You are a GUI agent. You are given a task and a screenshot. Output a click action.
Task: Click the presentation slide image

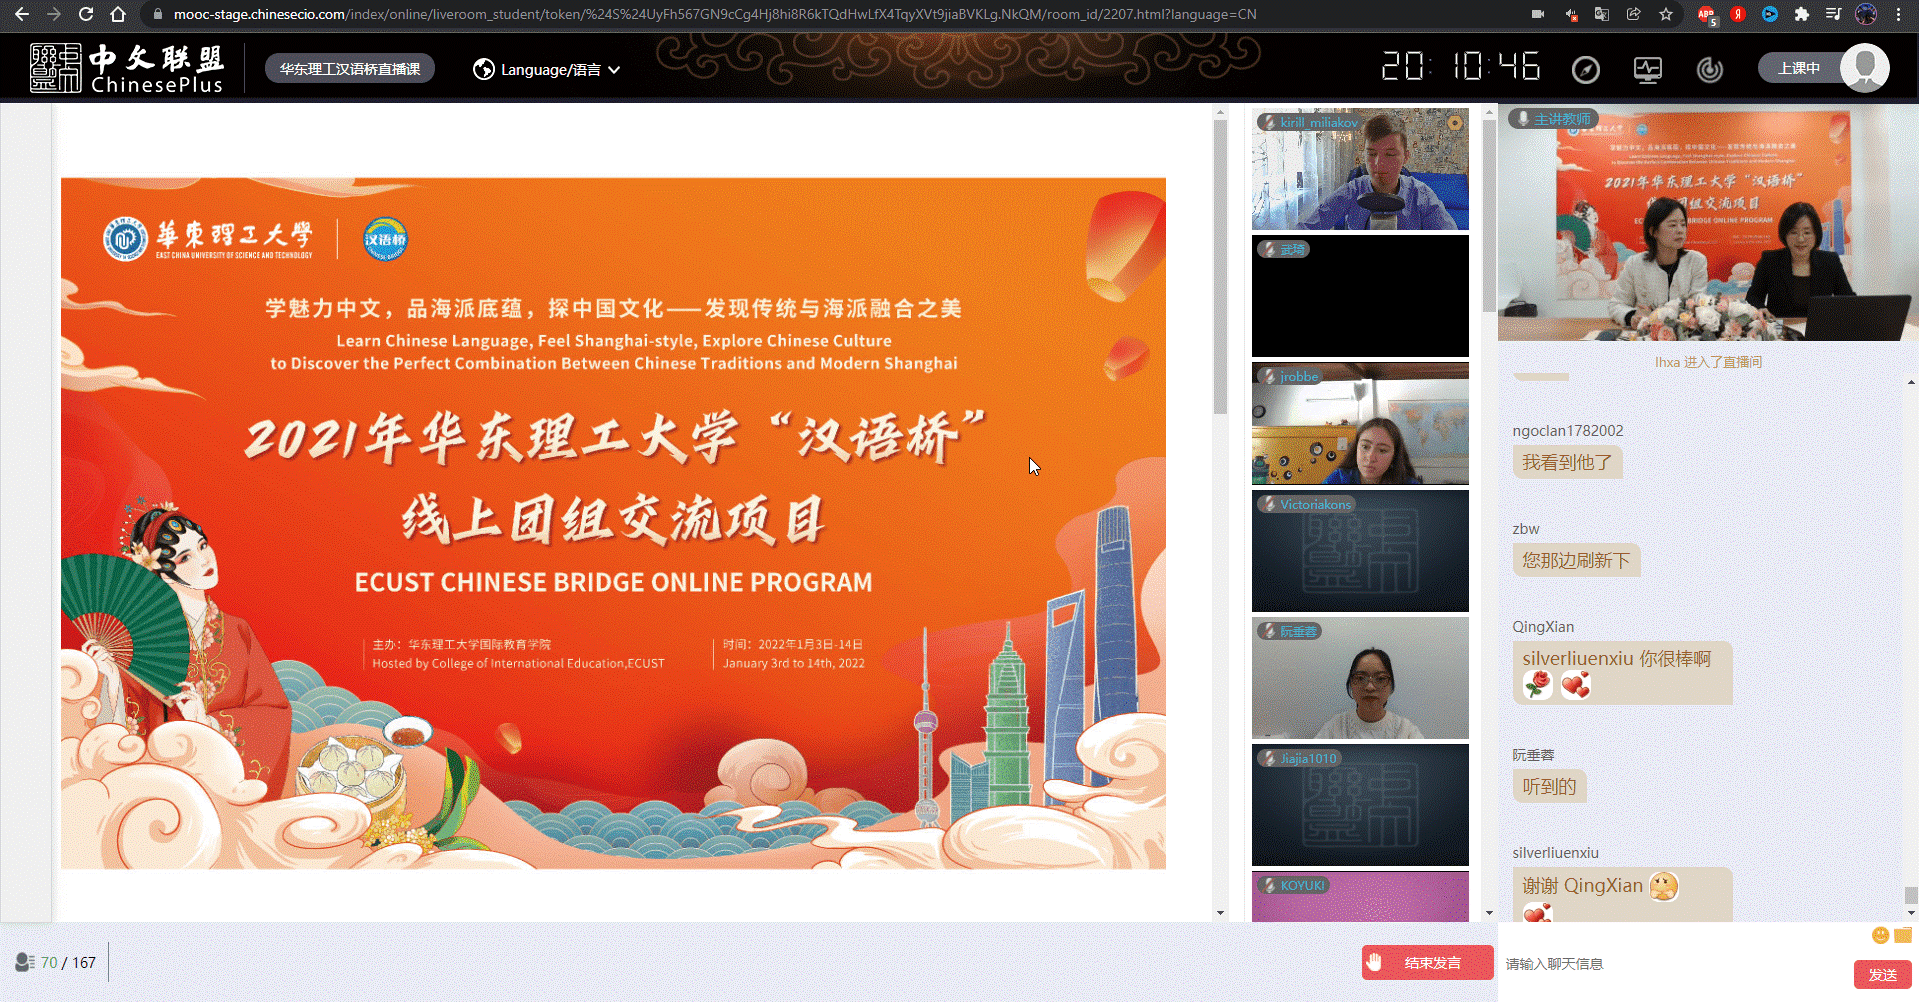click(x=613, y=523)
